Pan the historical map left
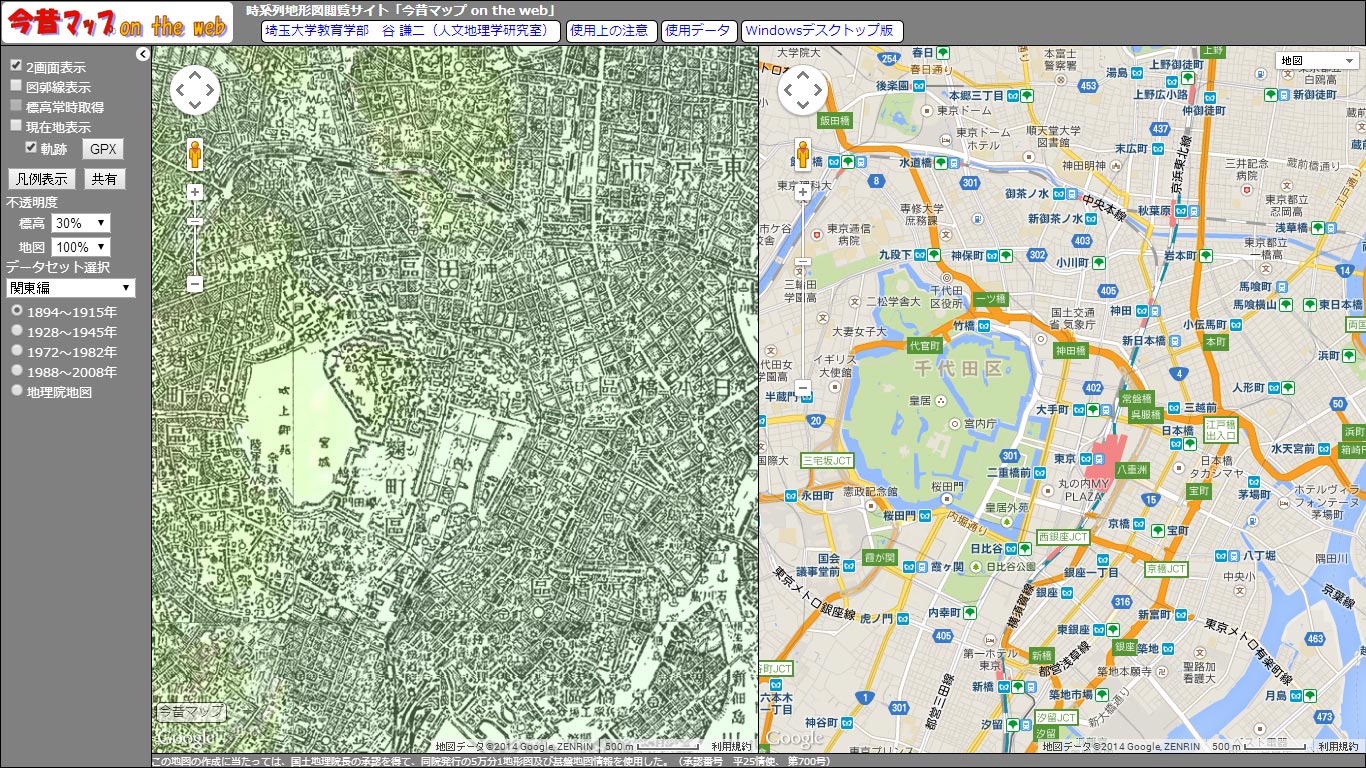This screenshot has width=1366, height=768. 178,91
